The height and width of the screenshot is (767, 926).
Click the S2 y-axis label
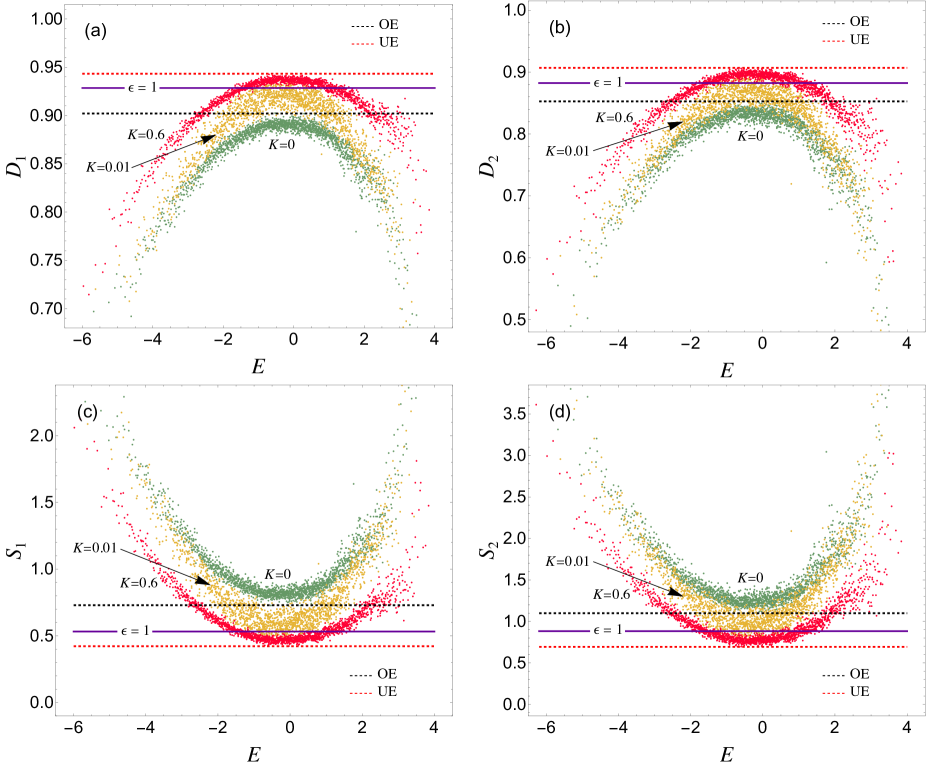point(490,550)
